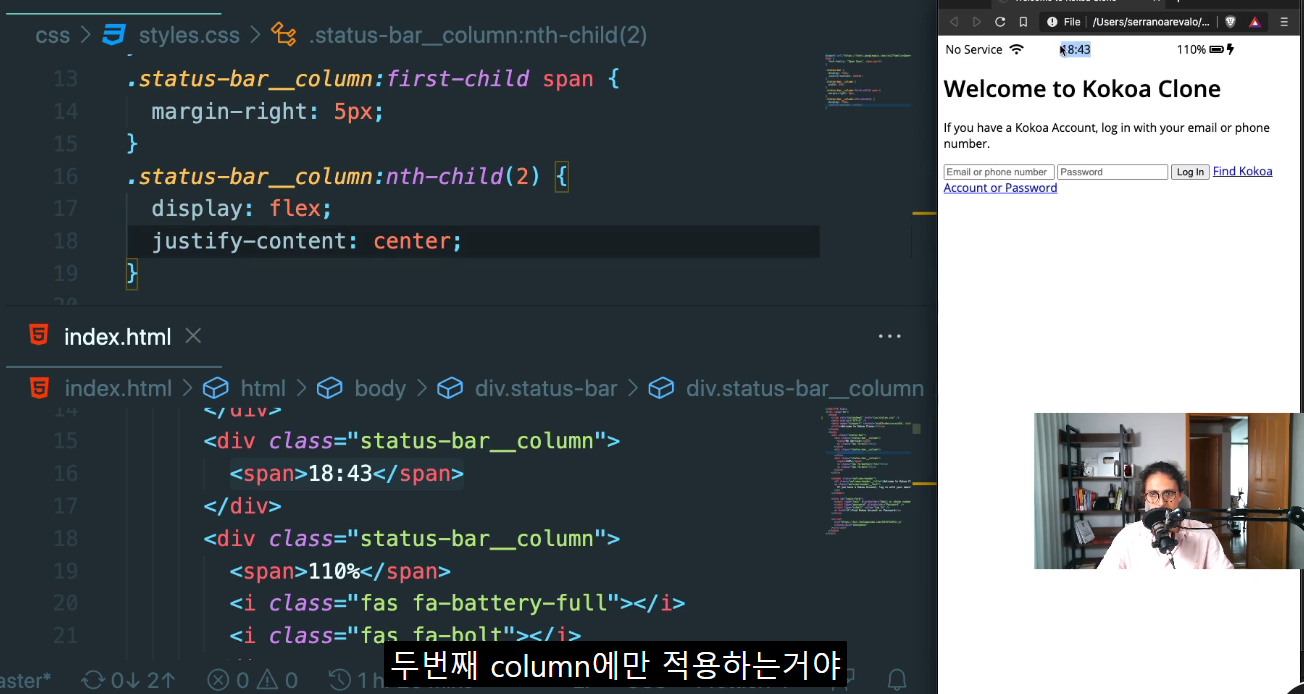Click the styles.css minimap preview
The height and width of the screenshot is (694, 1304).
(x=868, y=82)
